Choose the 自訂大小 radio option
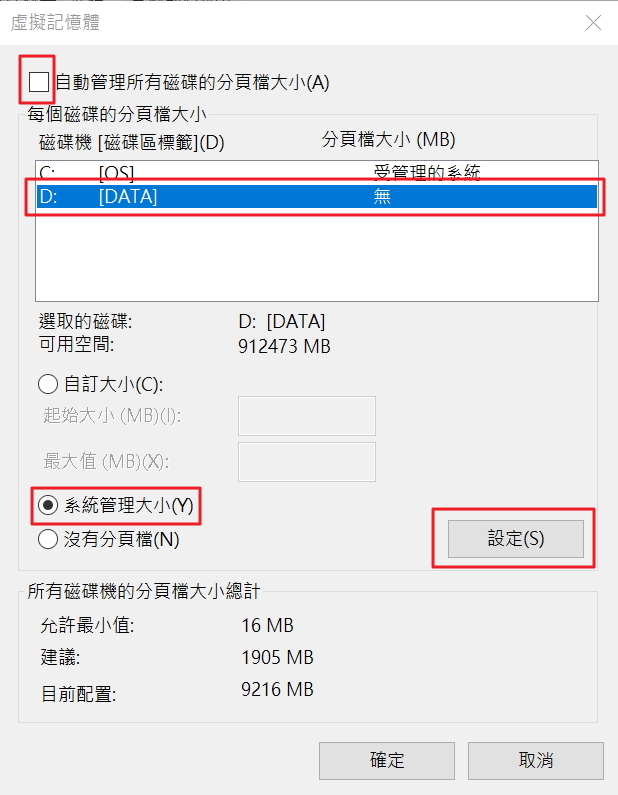This screenshot has width=618, height=795. pos(48,383)
